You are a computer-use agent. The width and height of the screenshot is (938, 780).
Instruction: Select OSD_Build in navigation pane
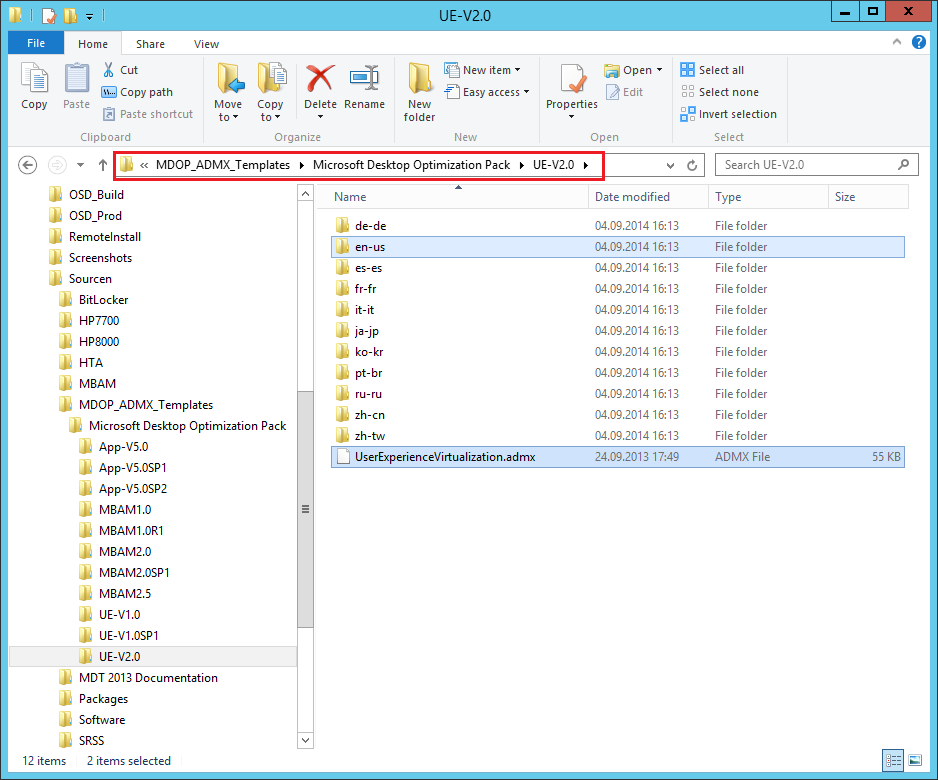[x=96, y=195]
